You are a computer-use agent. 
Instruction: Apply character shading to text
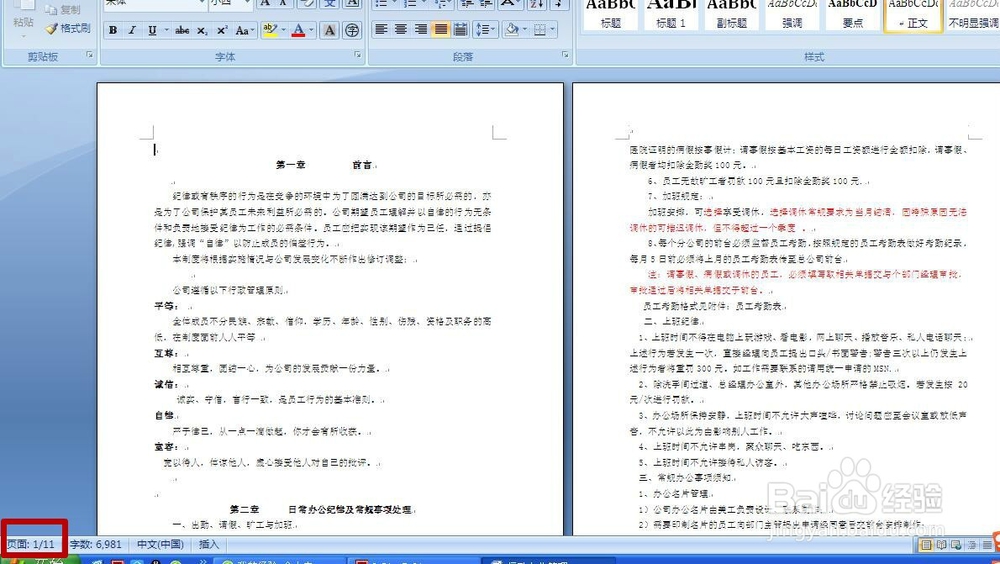[329, 30]
